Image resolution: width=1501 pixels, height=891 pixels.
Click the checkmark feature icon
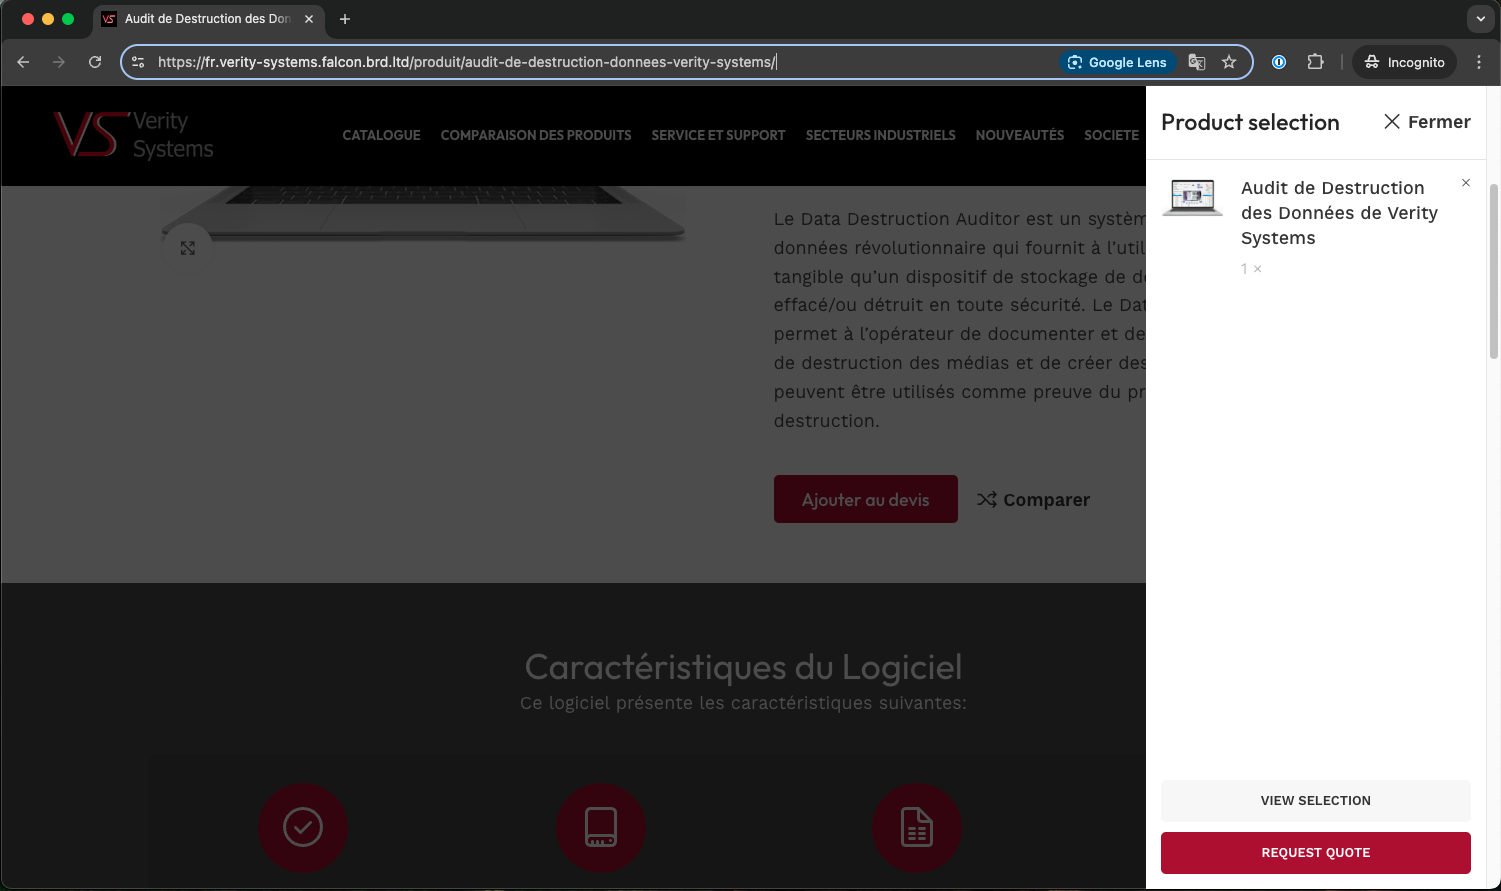(303, 828)
